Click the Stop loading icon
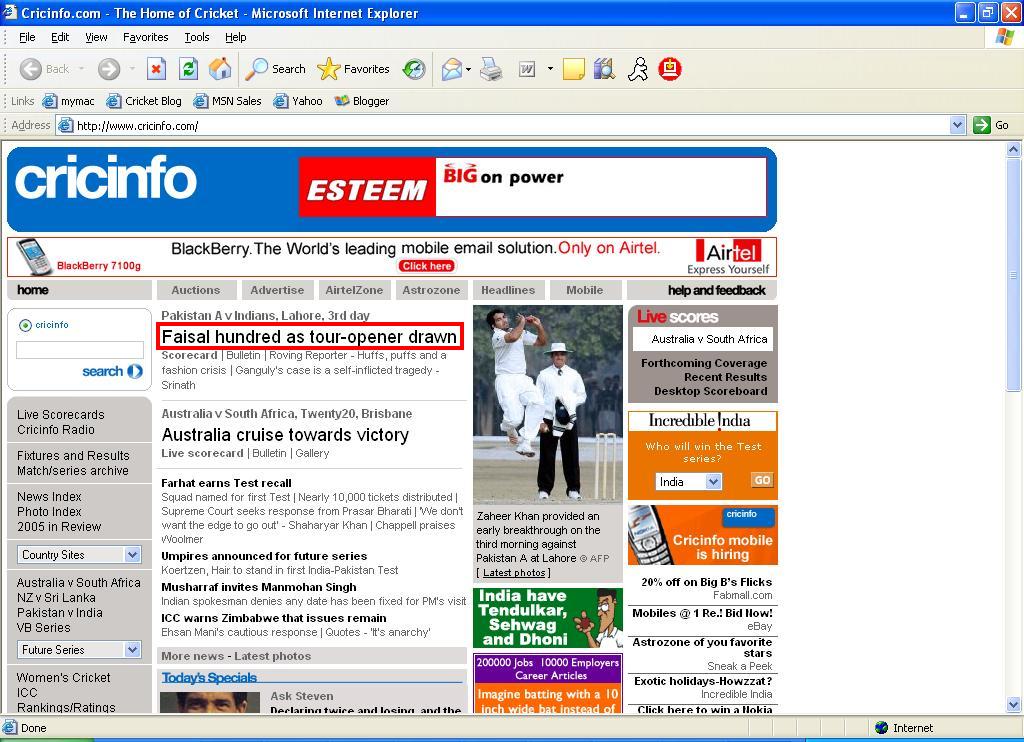Image resolution: width=1024 pixels, height=742 pixels. tap(156, 69)
